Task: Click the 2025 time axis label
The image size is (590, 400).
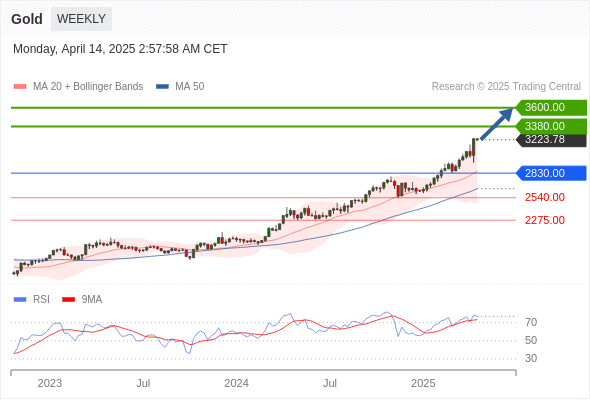Action: point(423,383)
